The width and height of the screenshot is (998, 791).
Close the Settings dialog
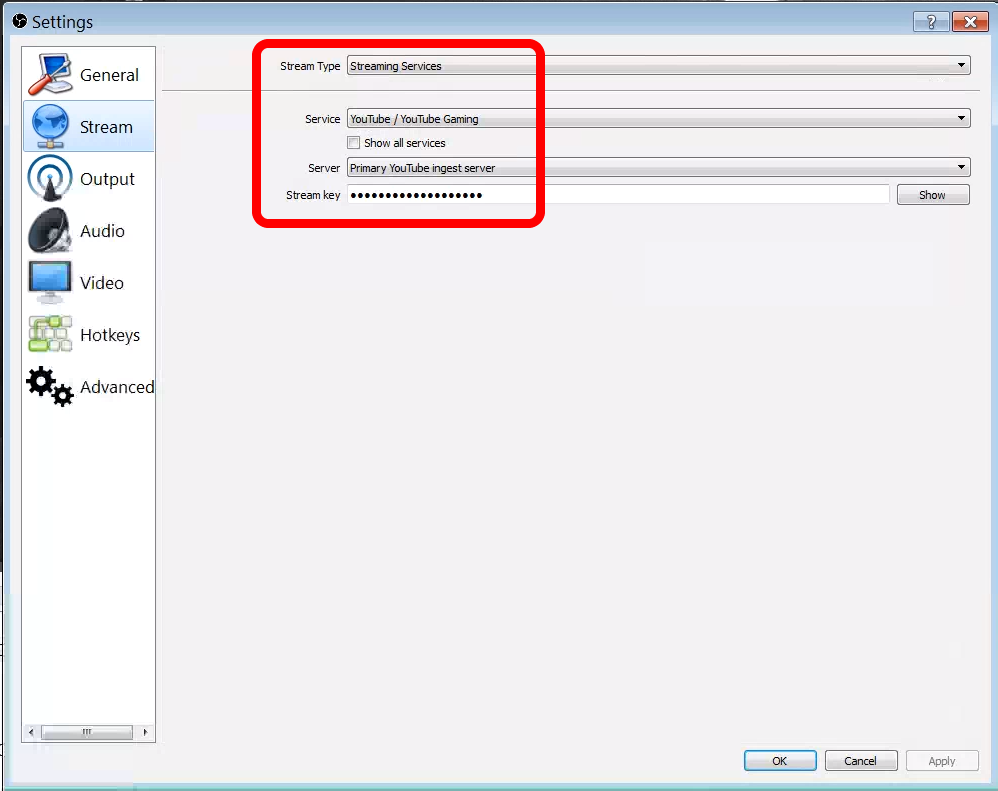[x=970, y=22]
